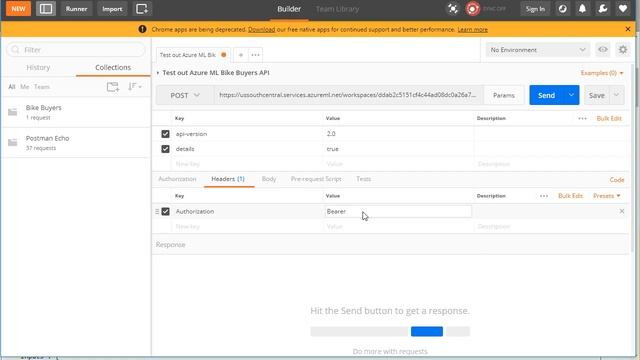Open the Bike Buyers collection
This screenshot has height=360, width=640.
(76, 112)
